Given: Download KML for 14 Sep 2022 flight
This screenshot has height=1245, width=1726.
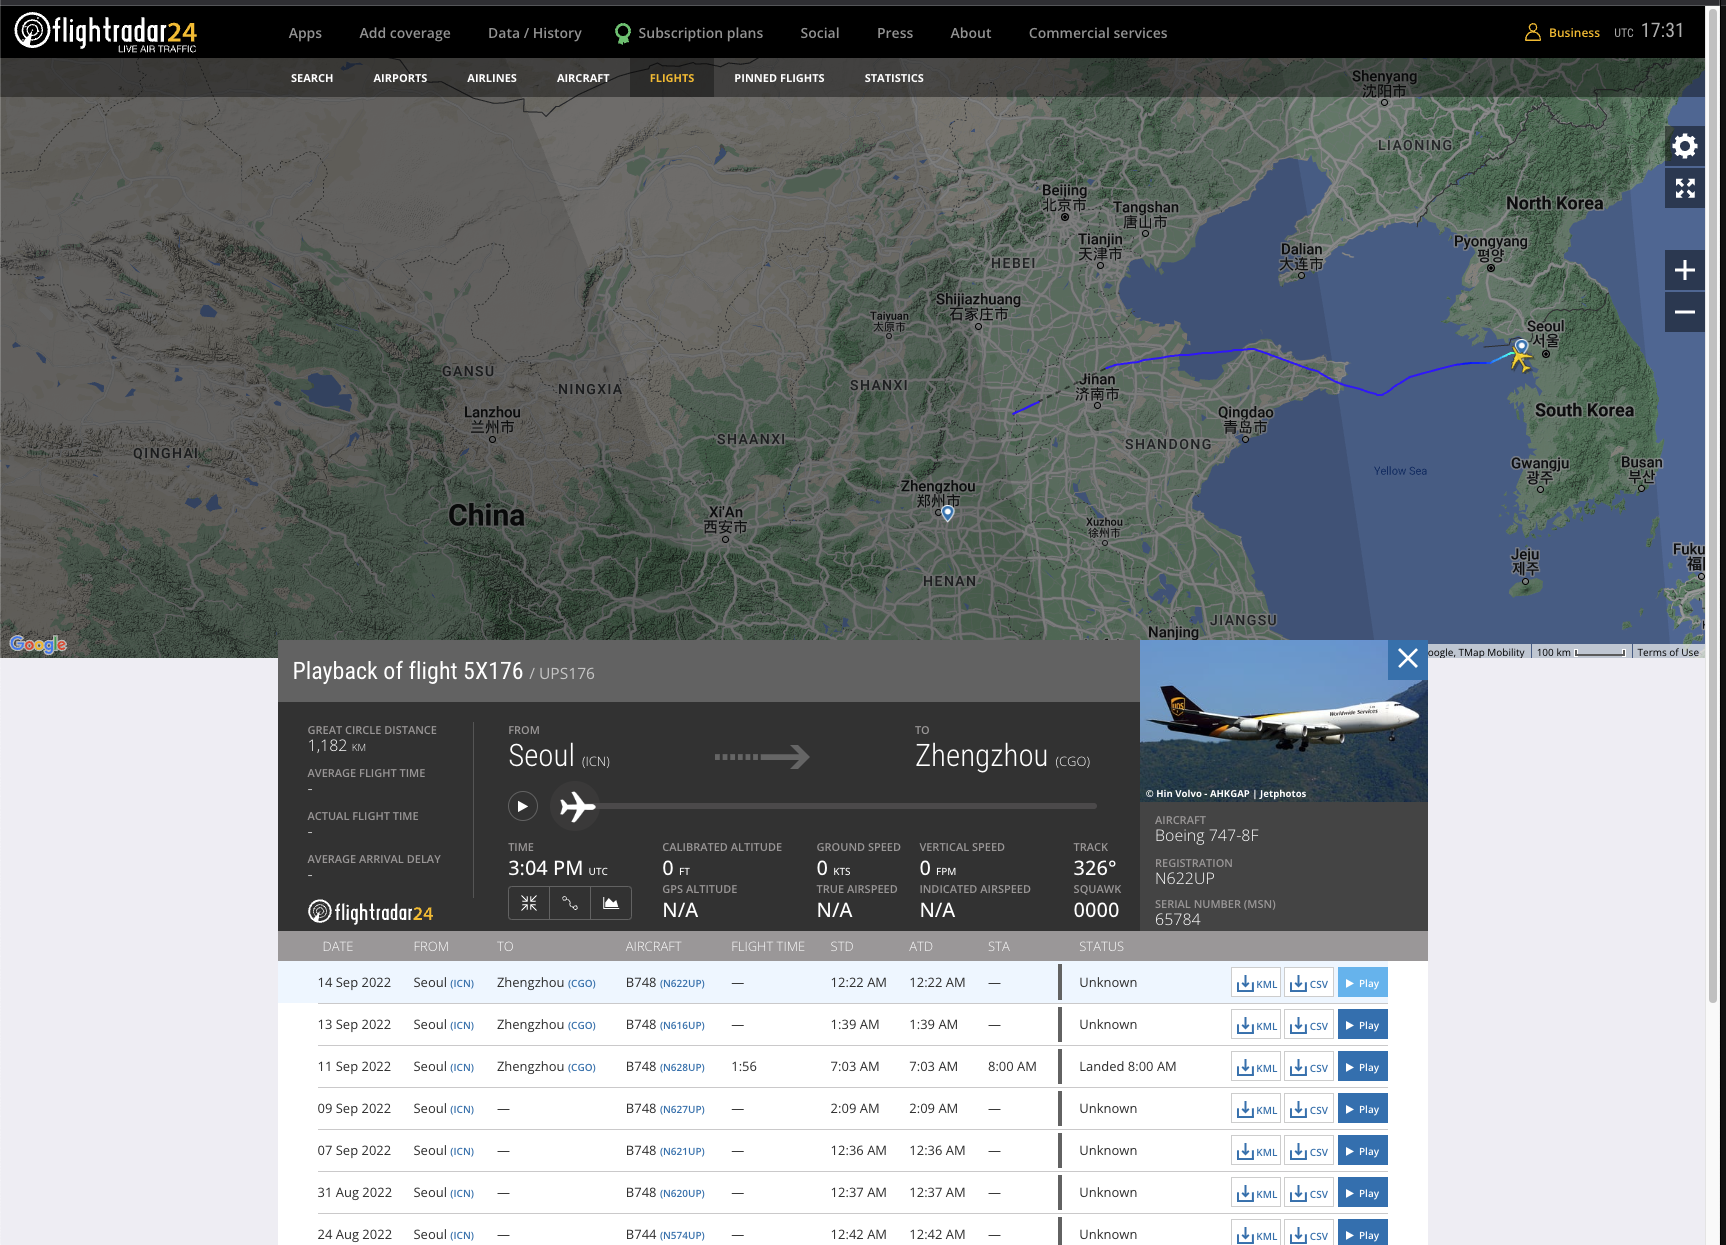Looking at the screenshot, I should 1257,983.
